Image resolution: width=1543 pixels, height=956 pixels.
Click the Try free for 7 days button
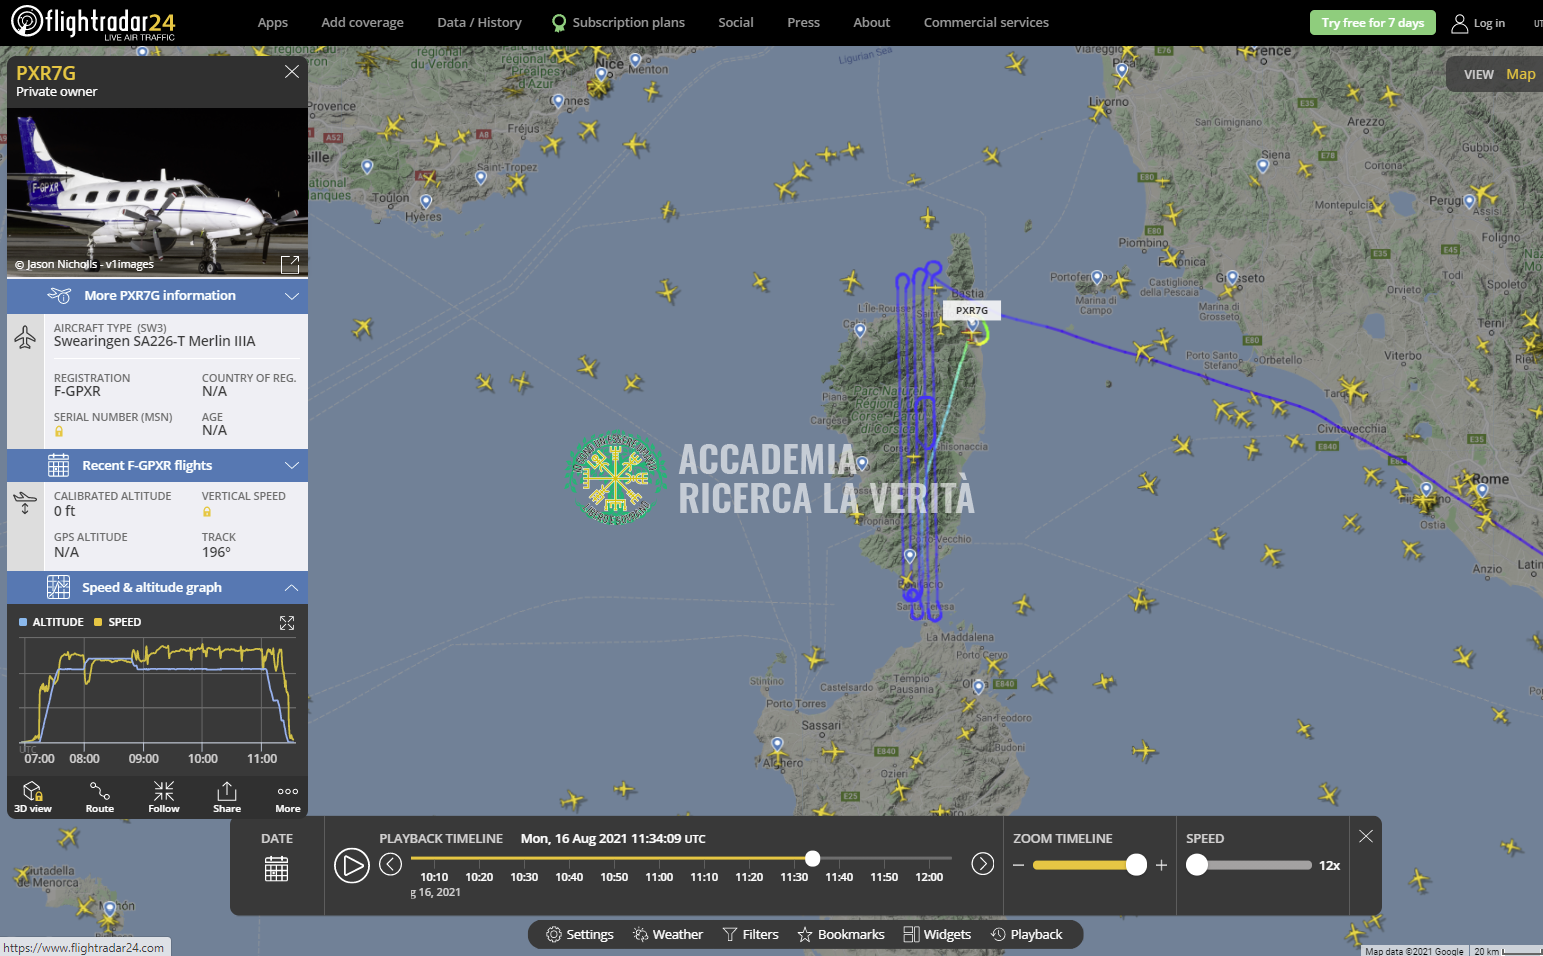point(1372,23)
